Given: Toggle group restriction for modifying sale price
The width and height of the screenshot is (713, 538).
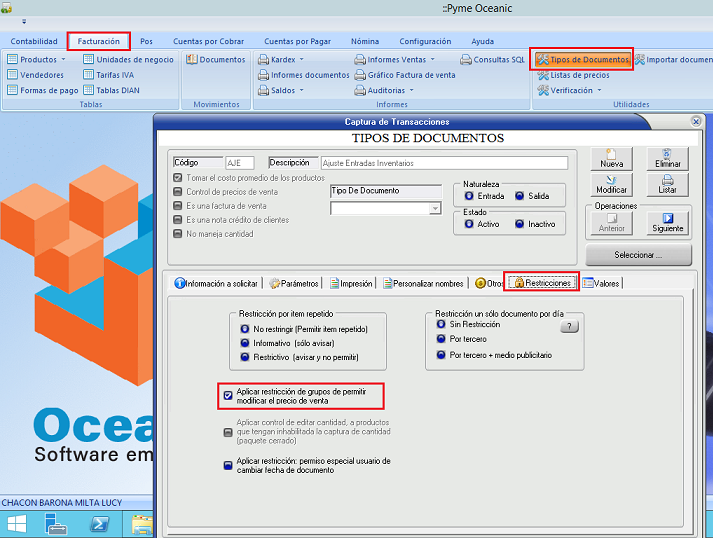Looking at the screenshot, I should point(228,395).
